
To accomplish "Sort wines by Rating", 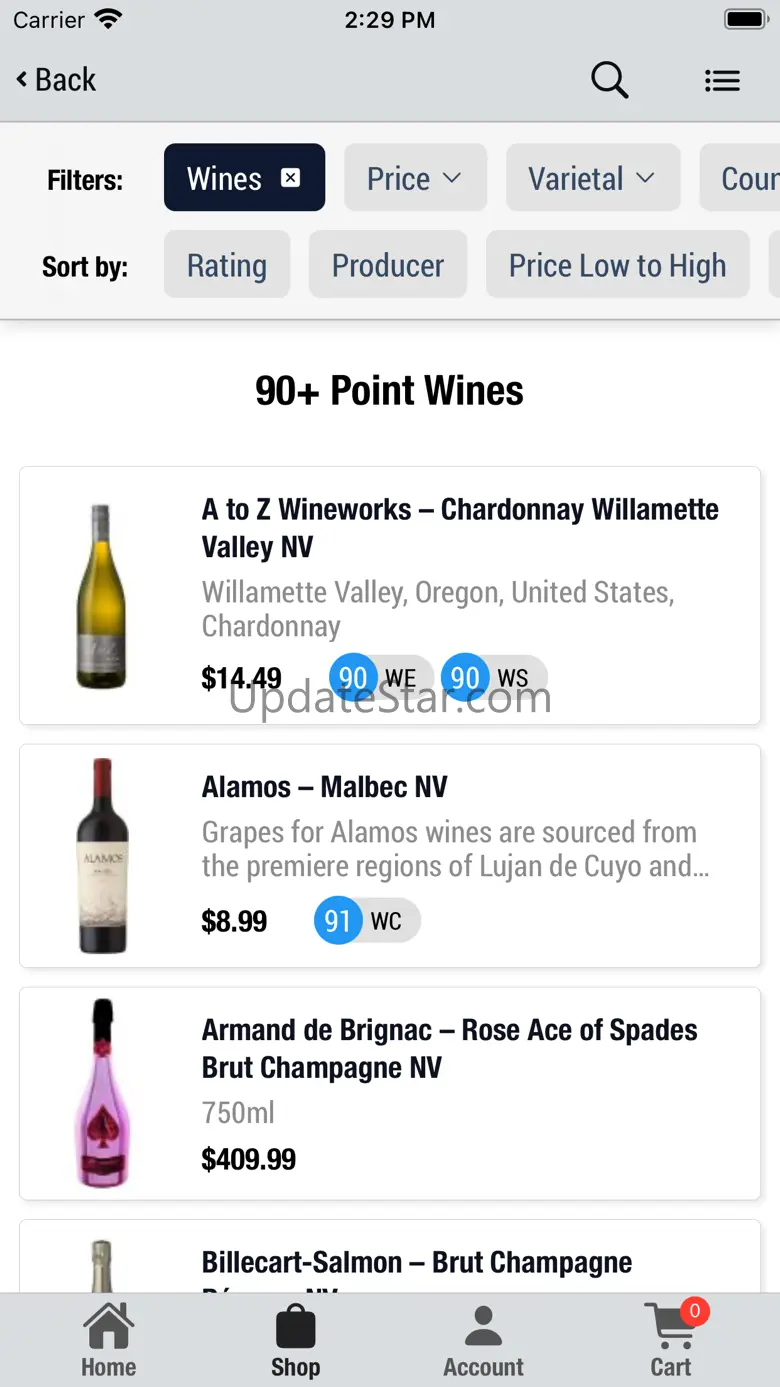I will click(227, 265).
